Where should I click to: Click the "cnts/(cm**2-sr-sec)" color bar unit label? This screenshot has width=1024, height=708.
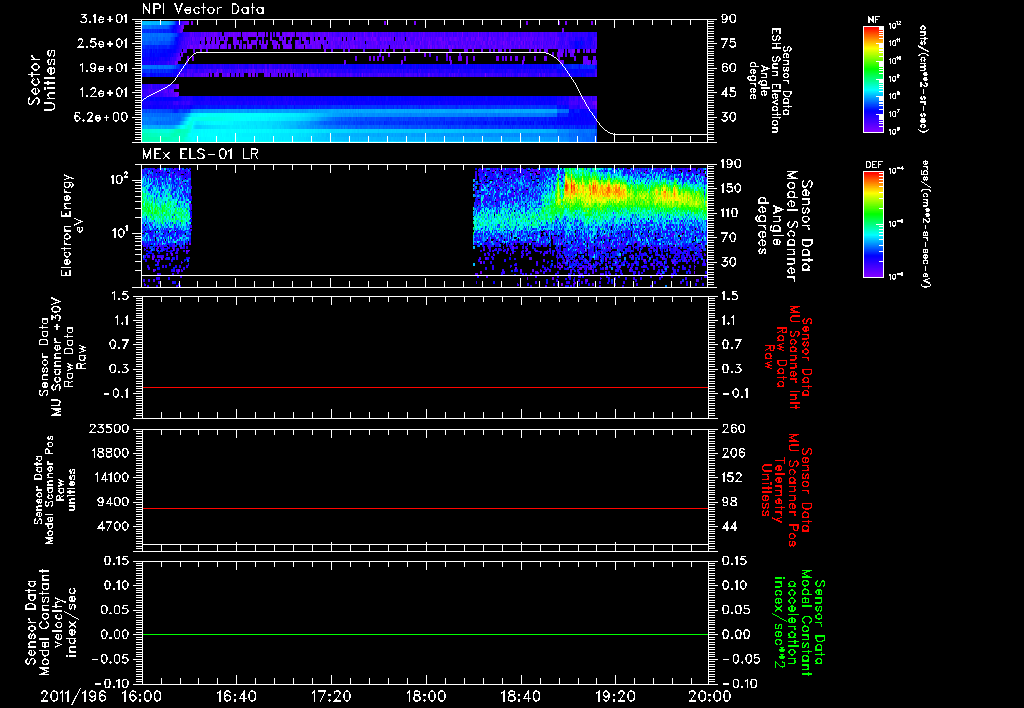point(923,78)
